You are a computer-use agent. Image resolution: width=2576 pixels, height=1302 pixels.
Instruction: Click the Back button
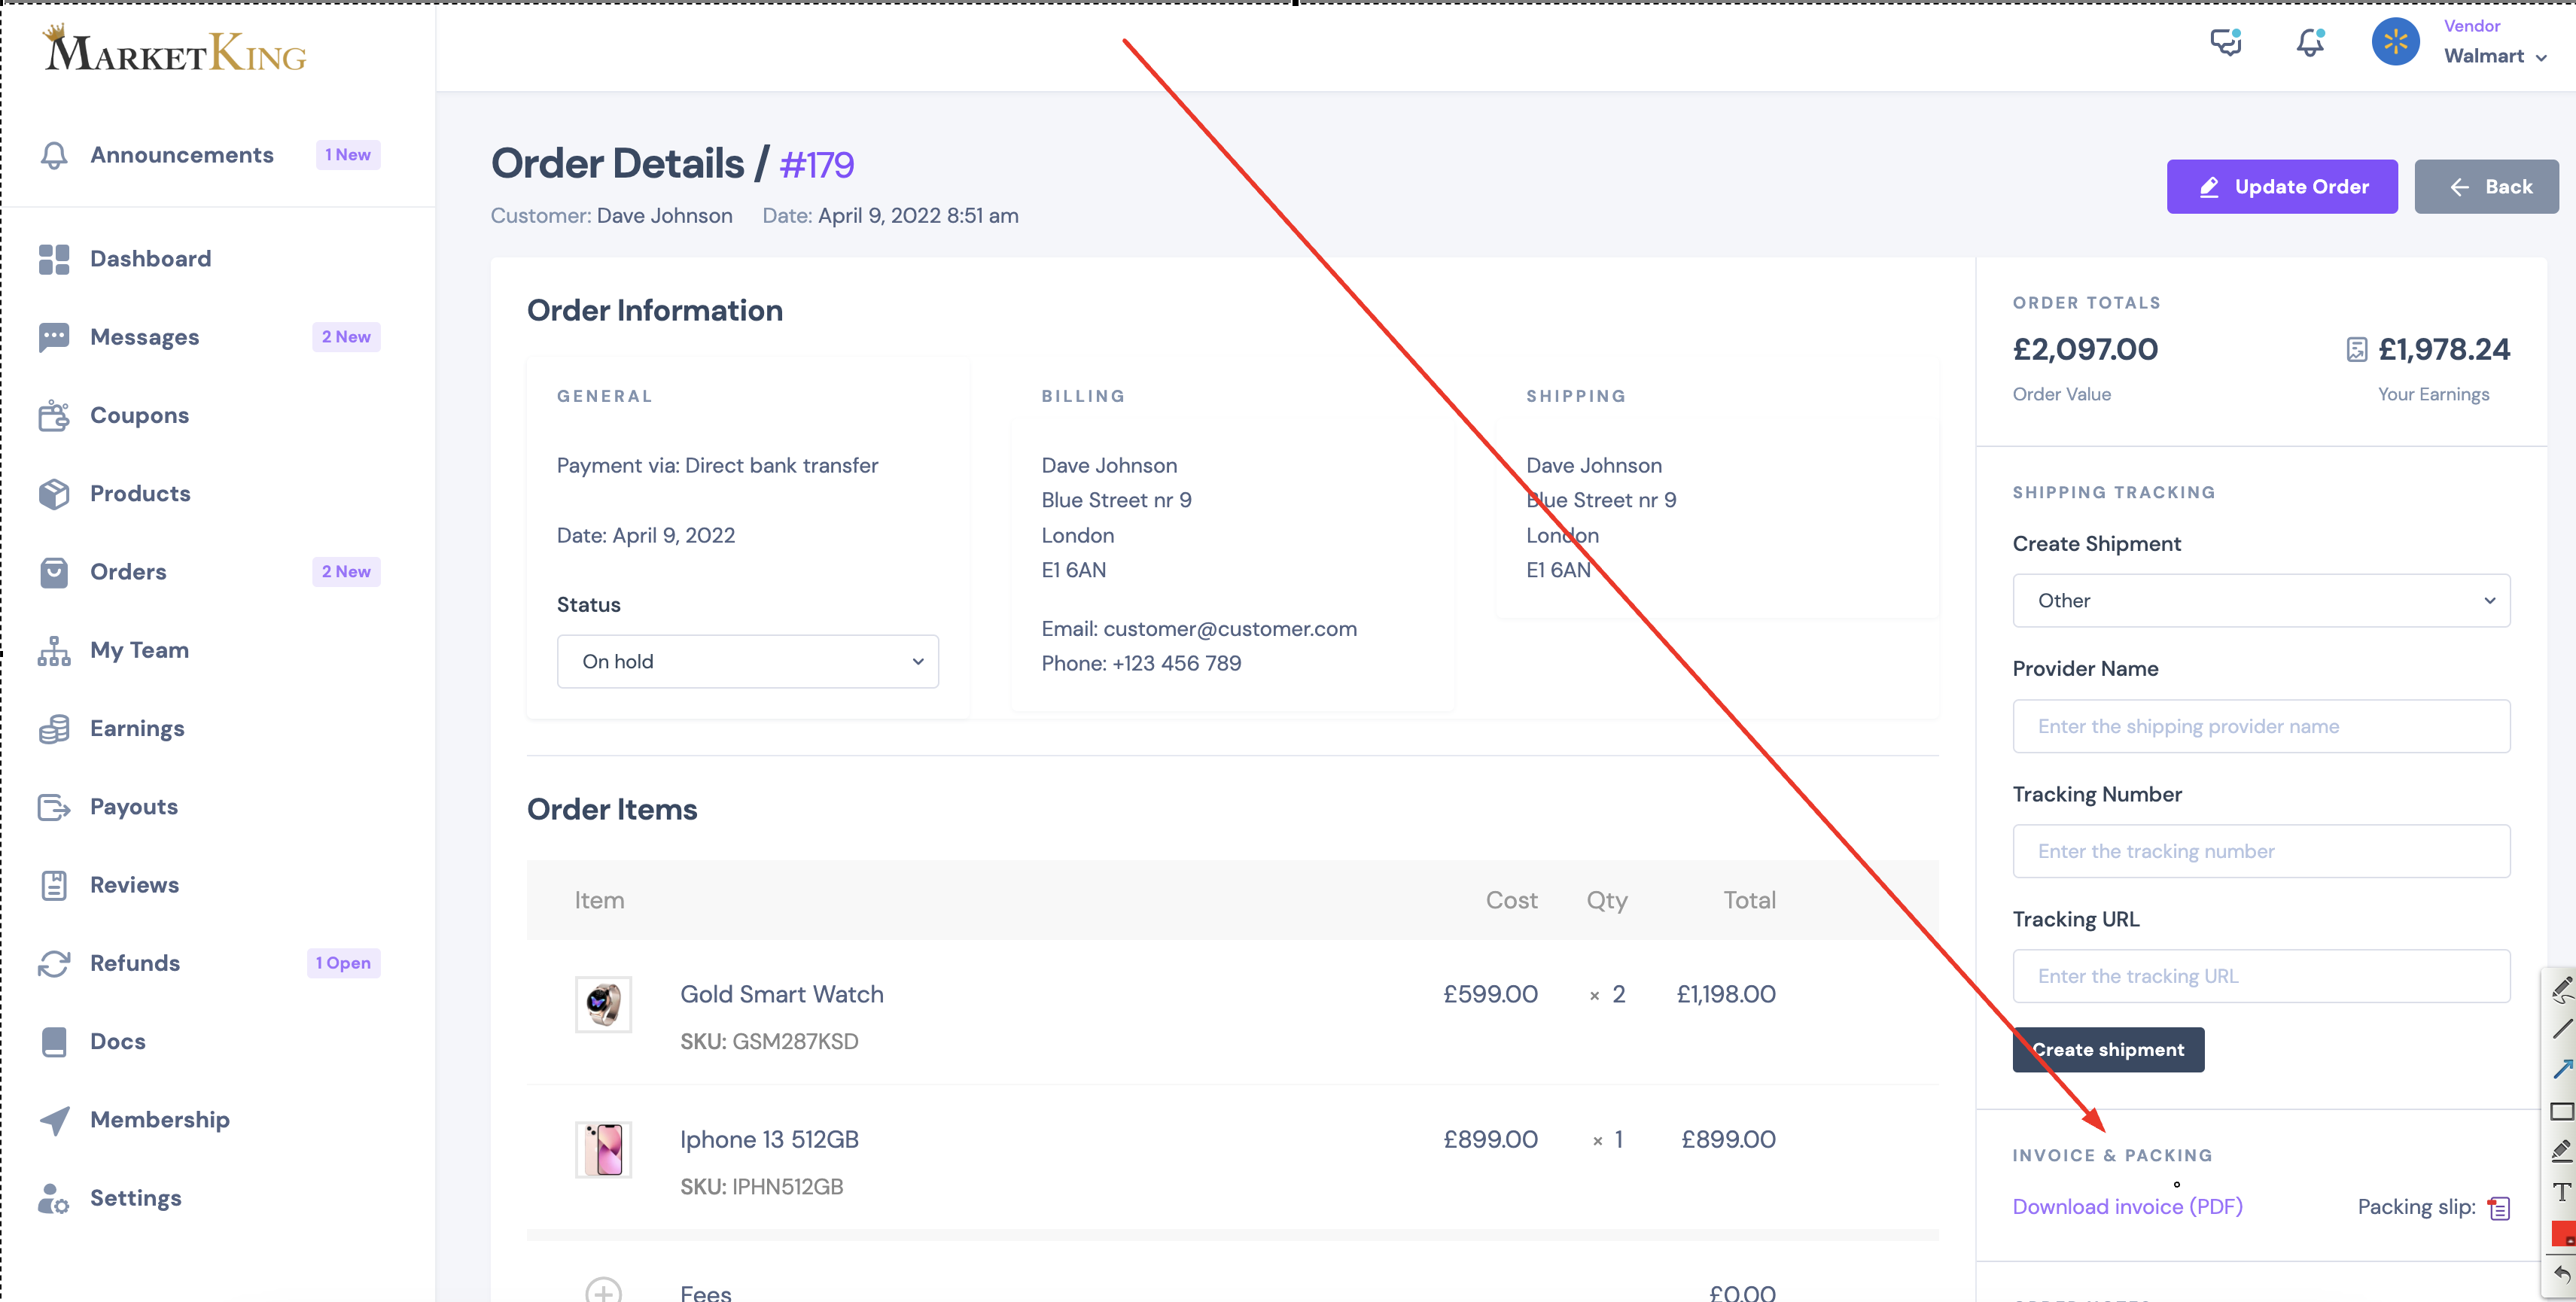click(x=2487, y=187)
